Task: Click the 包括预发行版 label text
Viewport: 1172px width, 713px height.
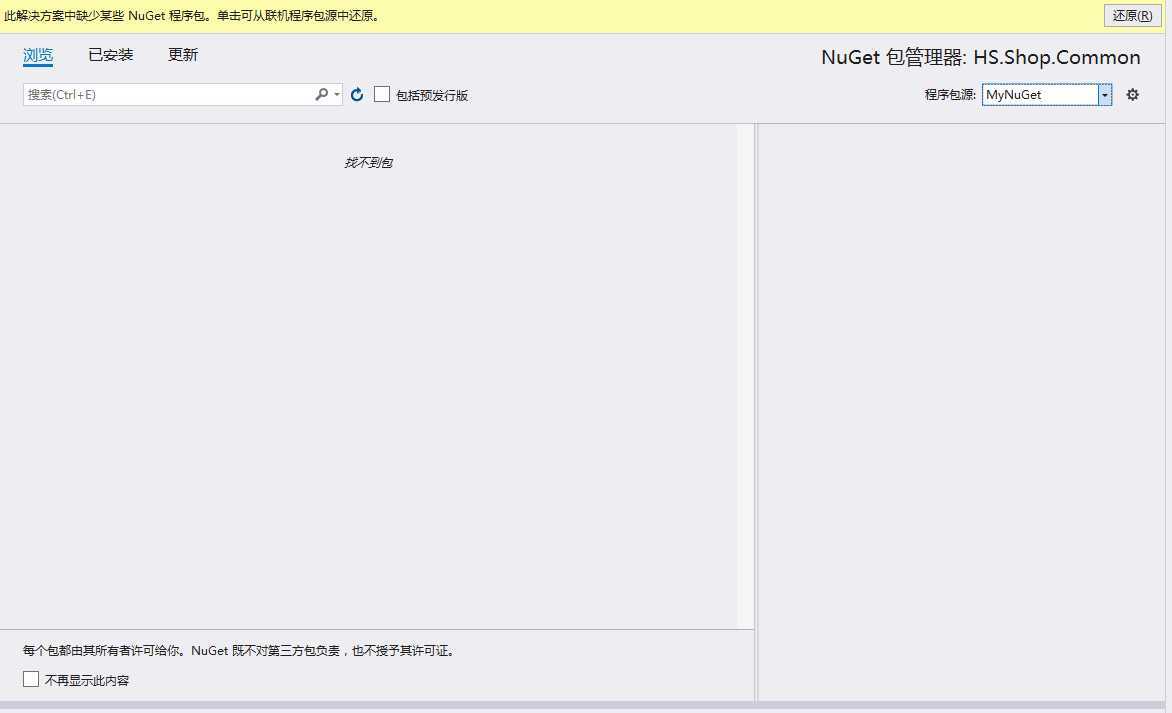Action: coord(432,95)
